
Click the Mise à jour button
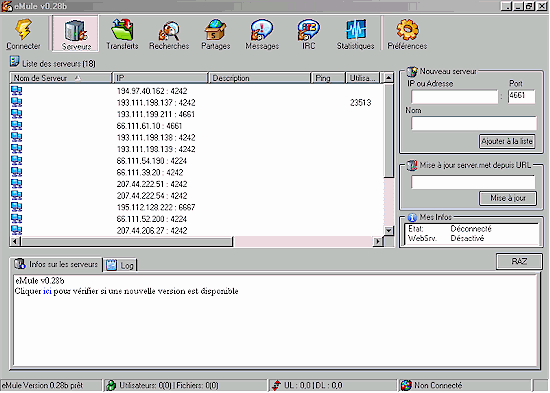(508, 198)
